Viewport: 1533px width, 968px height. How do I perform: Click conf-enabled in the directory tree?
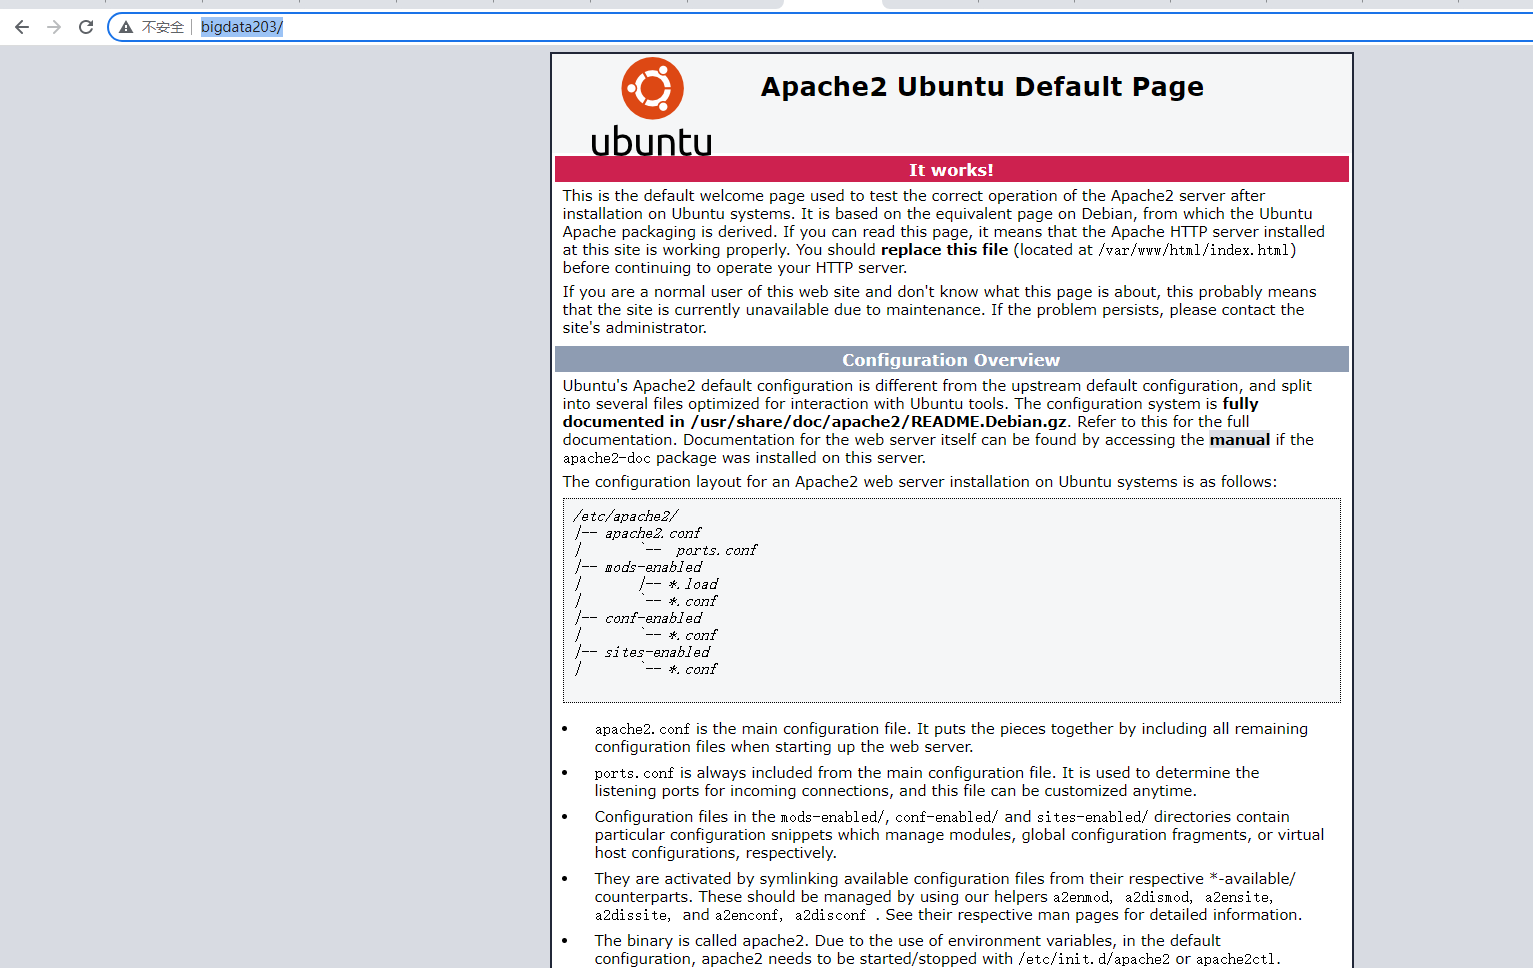click(653, 618)
